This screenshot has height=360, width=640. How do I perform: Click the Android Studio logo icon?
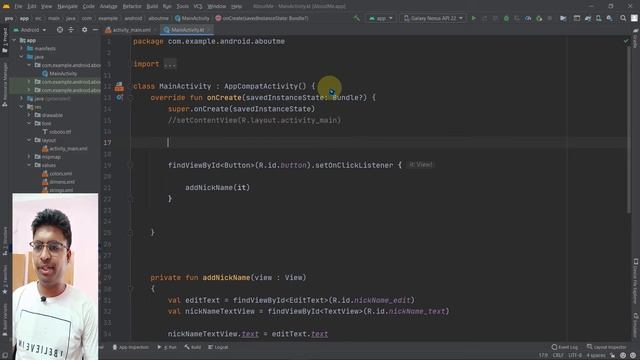6,6
